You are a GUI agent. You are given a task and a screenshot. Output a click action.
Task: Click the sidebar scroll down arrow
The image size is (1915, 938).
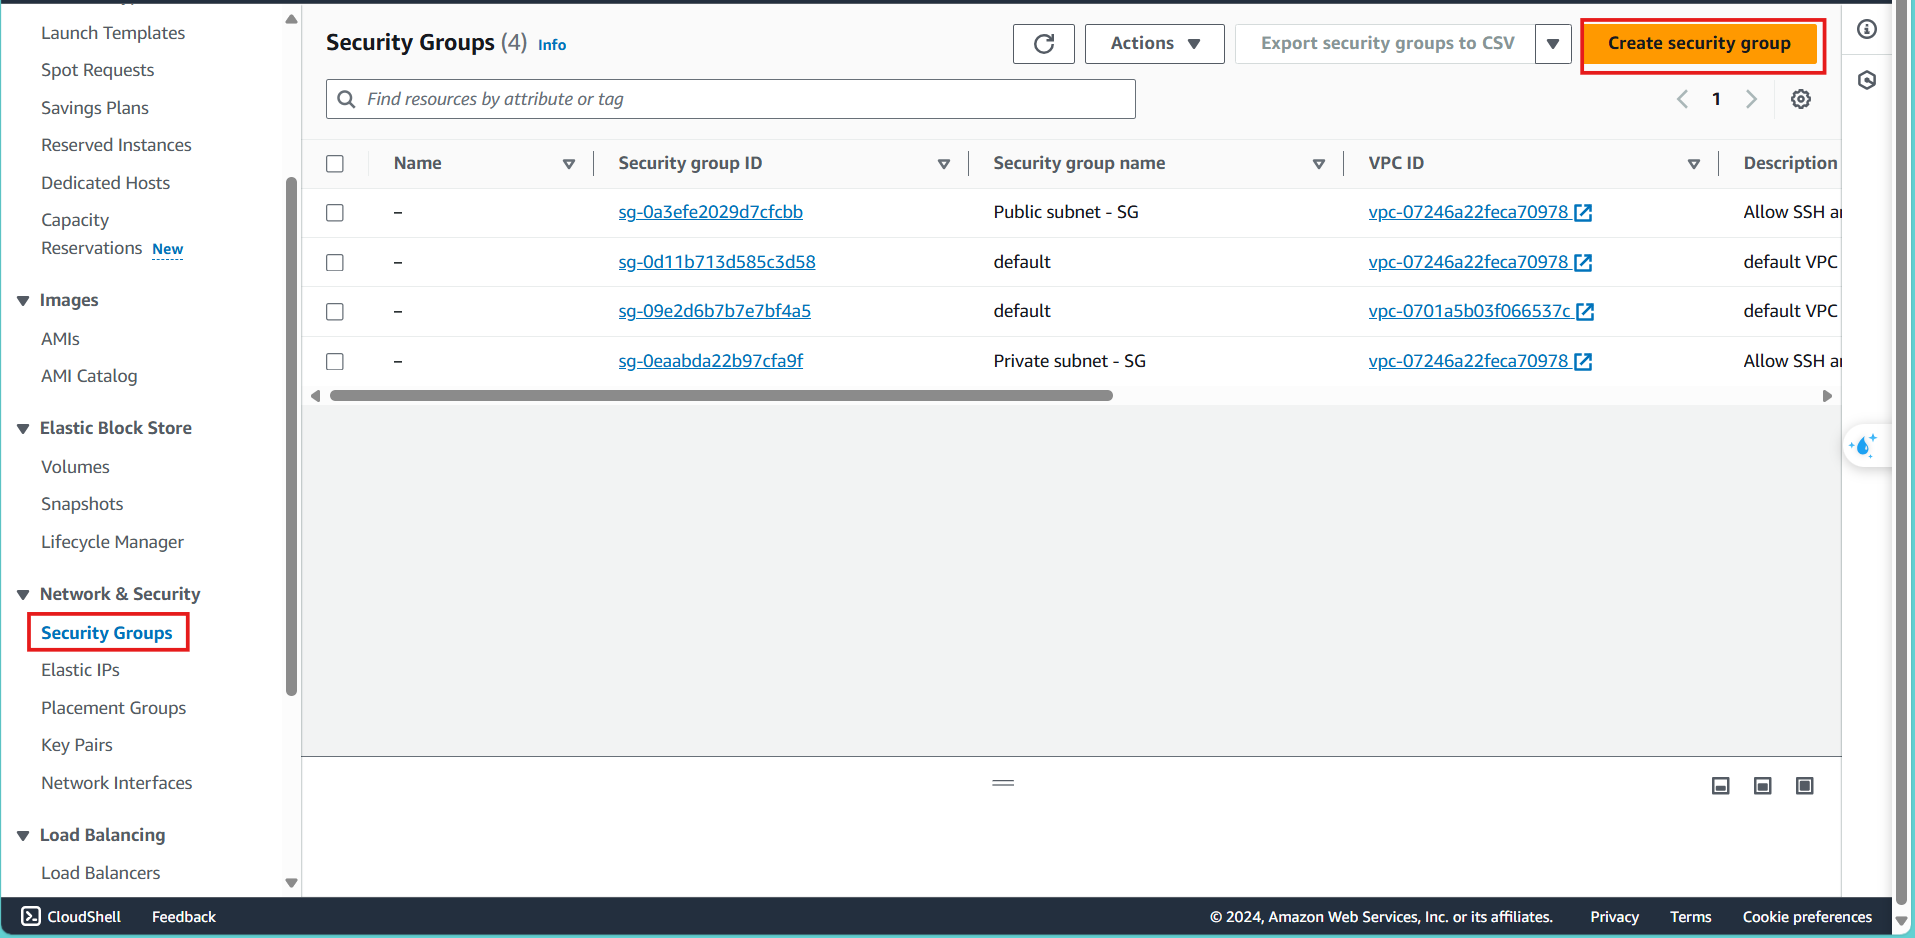click(291, 883)
